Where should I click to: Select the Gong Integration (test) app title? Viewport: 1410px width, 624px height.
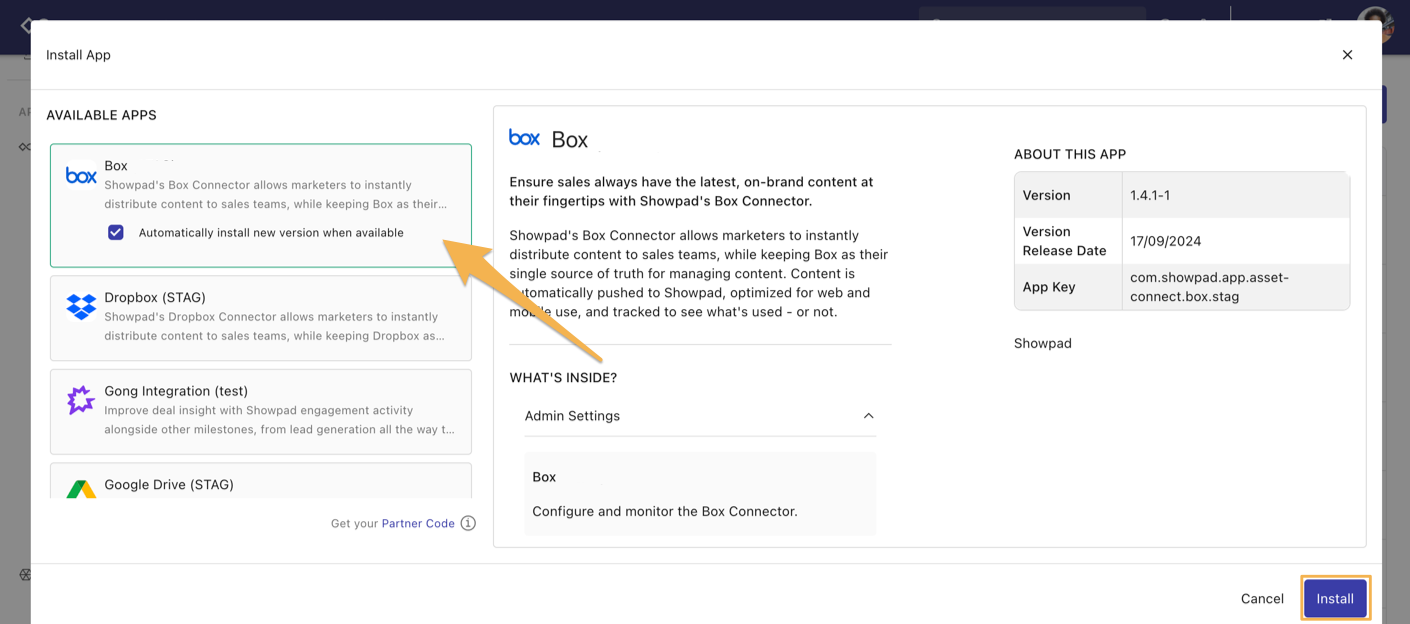(x=176, y=391)
